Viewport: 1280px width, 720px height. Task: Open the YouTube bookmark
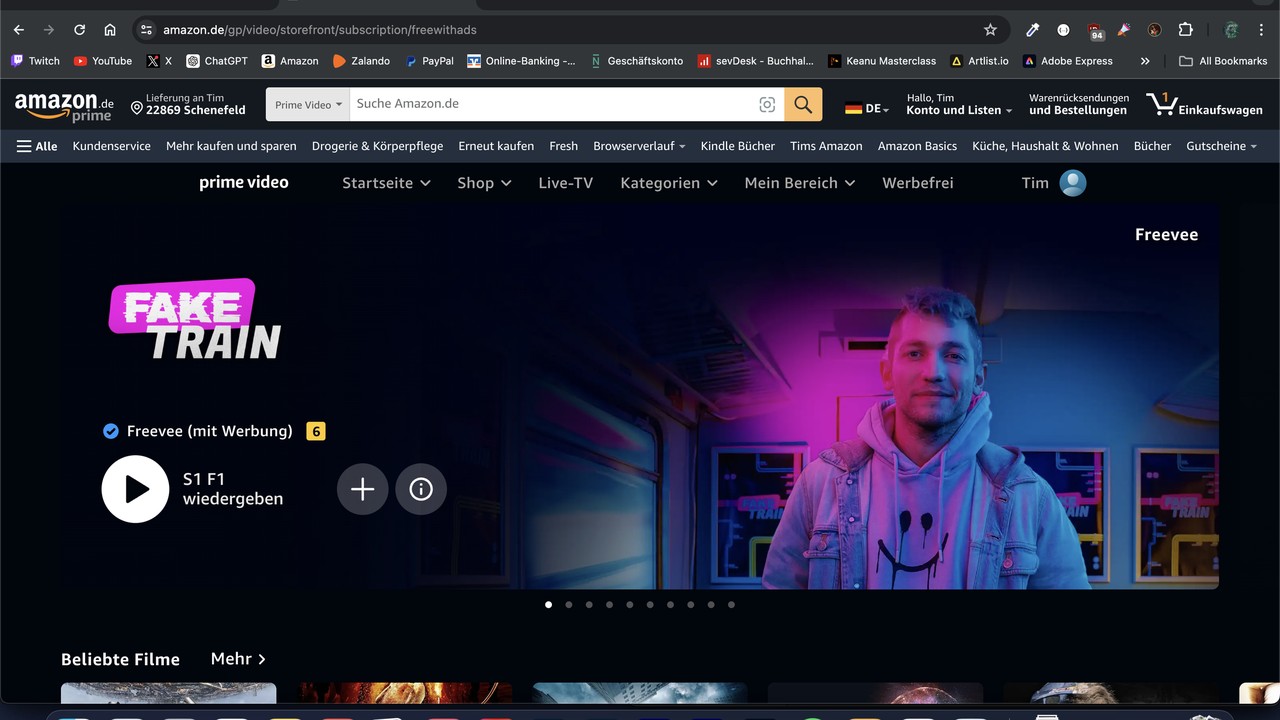[103, 61]
